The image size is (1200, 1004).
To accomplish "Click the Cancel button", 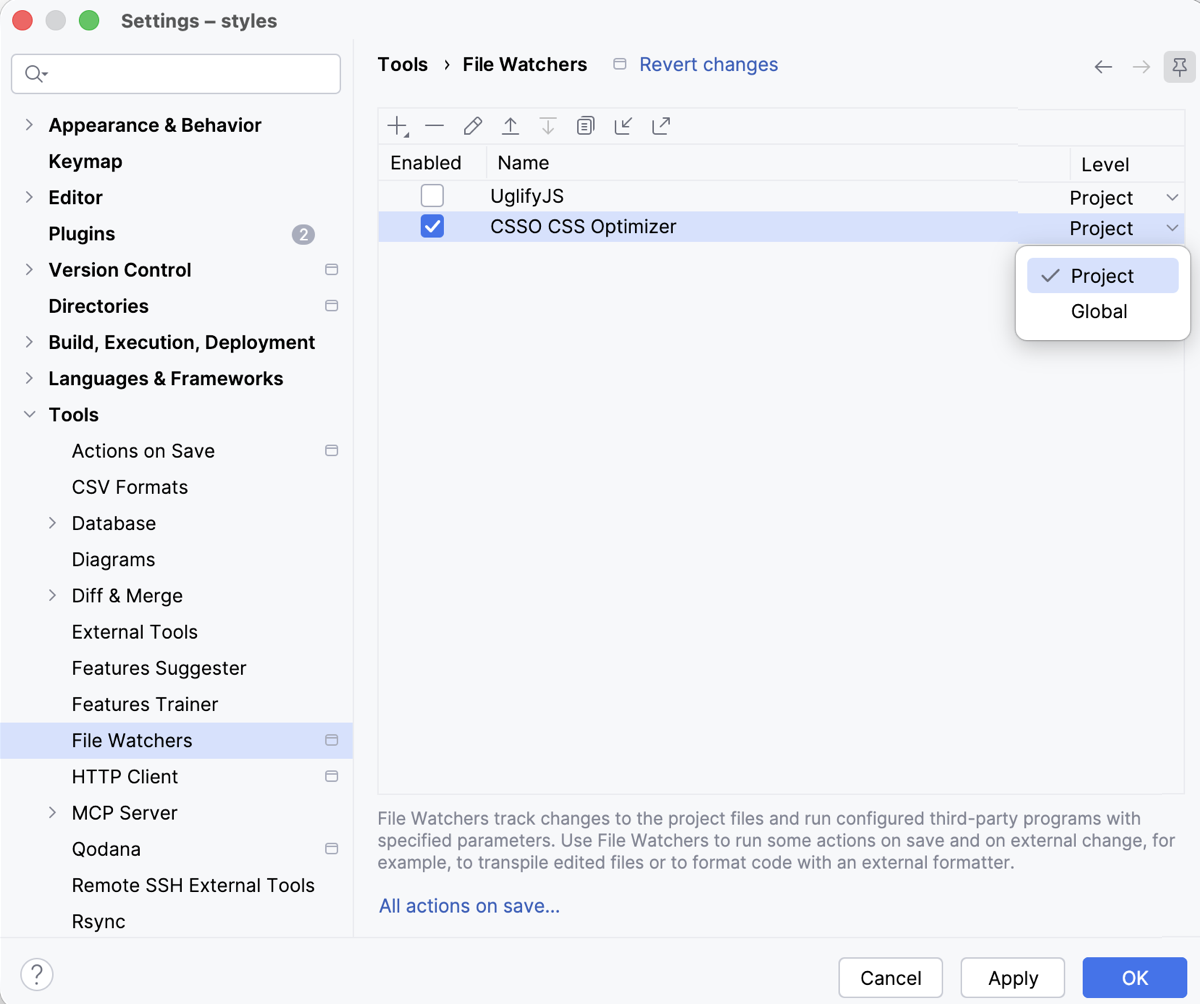I will coord(891,978).
